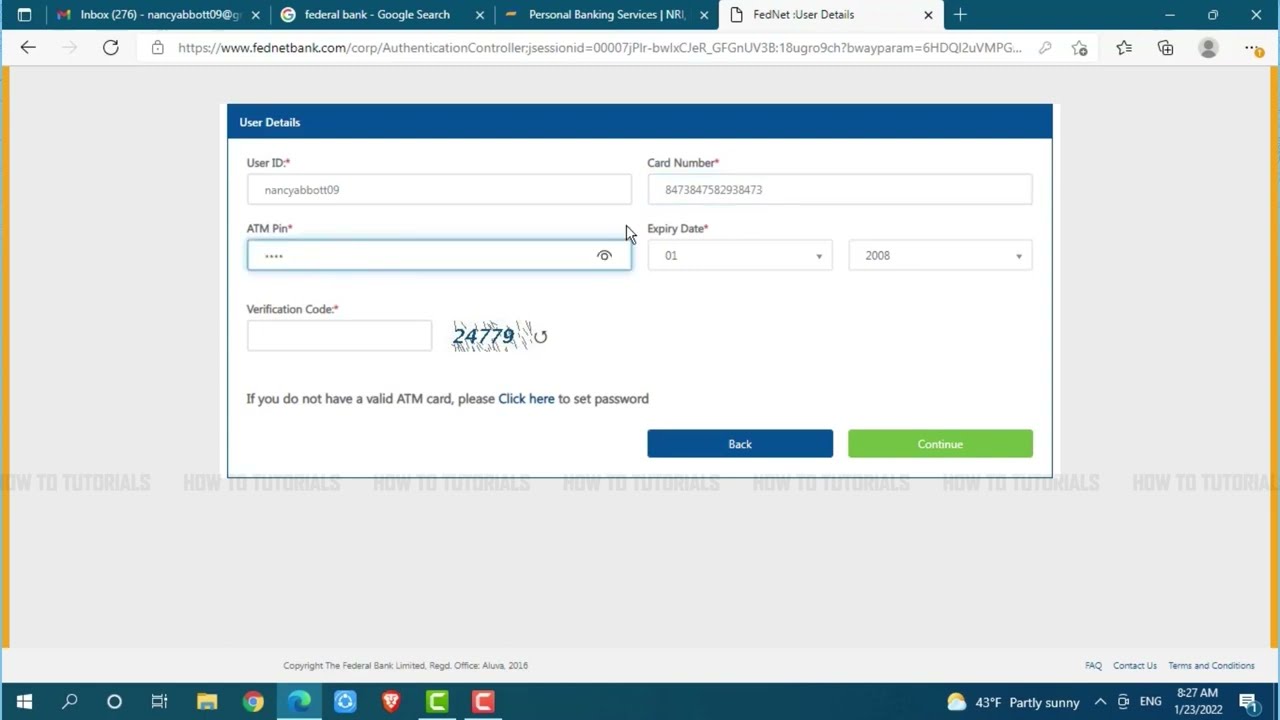1280x720 pixels.
Task: Open the weather widget showing 43°F
Action: 1012,702
